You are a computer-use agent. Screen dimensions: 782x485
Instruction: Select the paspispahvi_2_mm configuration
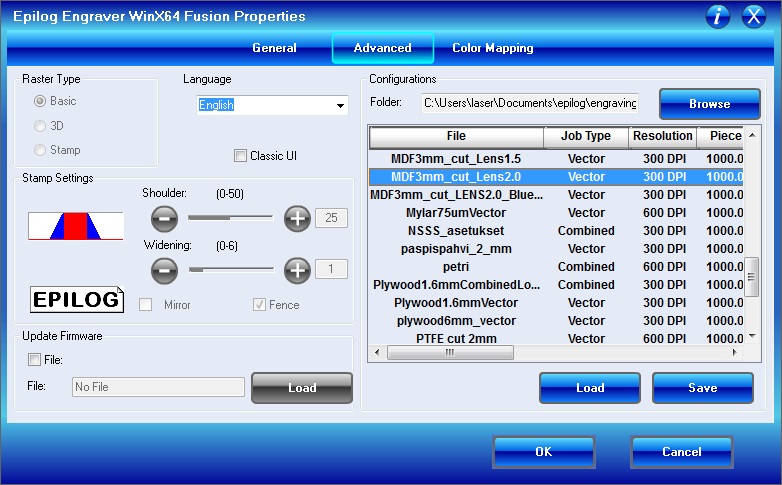tap(556, 248)
